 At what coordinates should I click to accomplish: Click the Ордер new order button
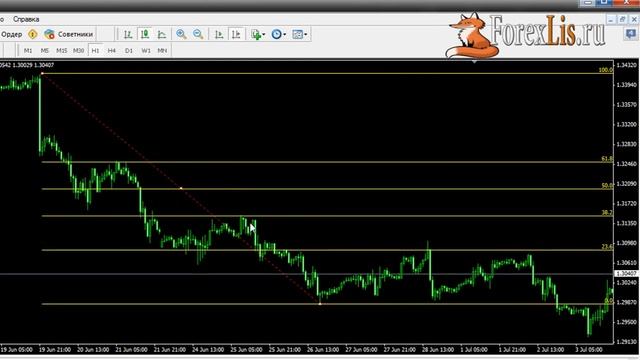(11, 34)
